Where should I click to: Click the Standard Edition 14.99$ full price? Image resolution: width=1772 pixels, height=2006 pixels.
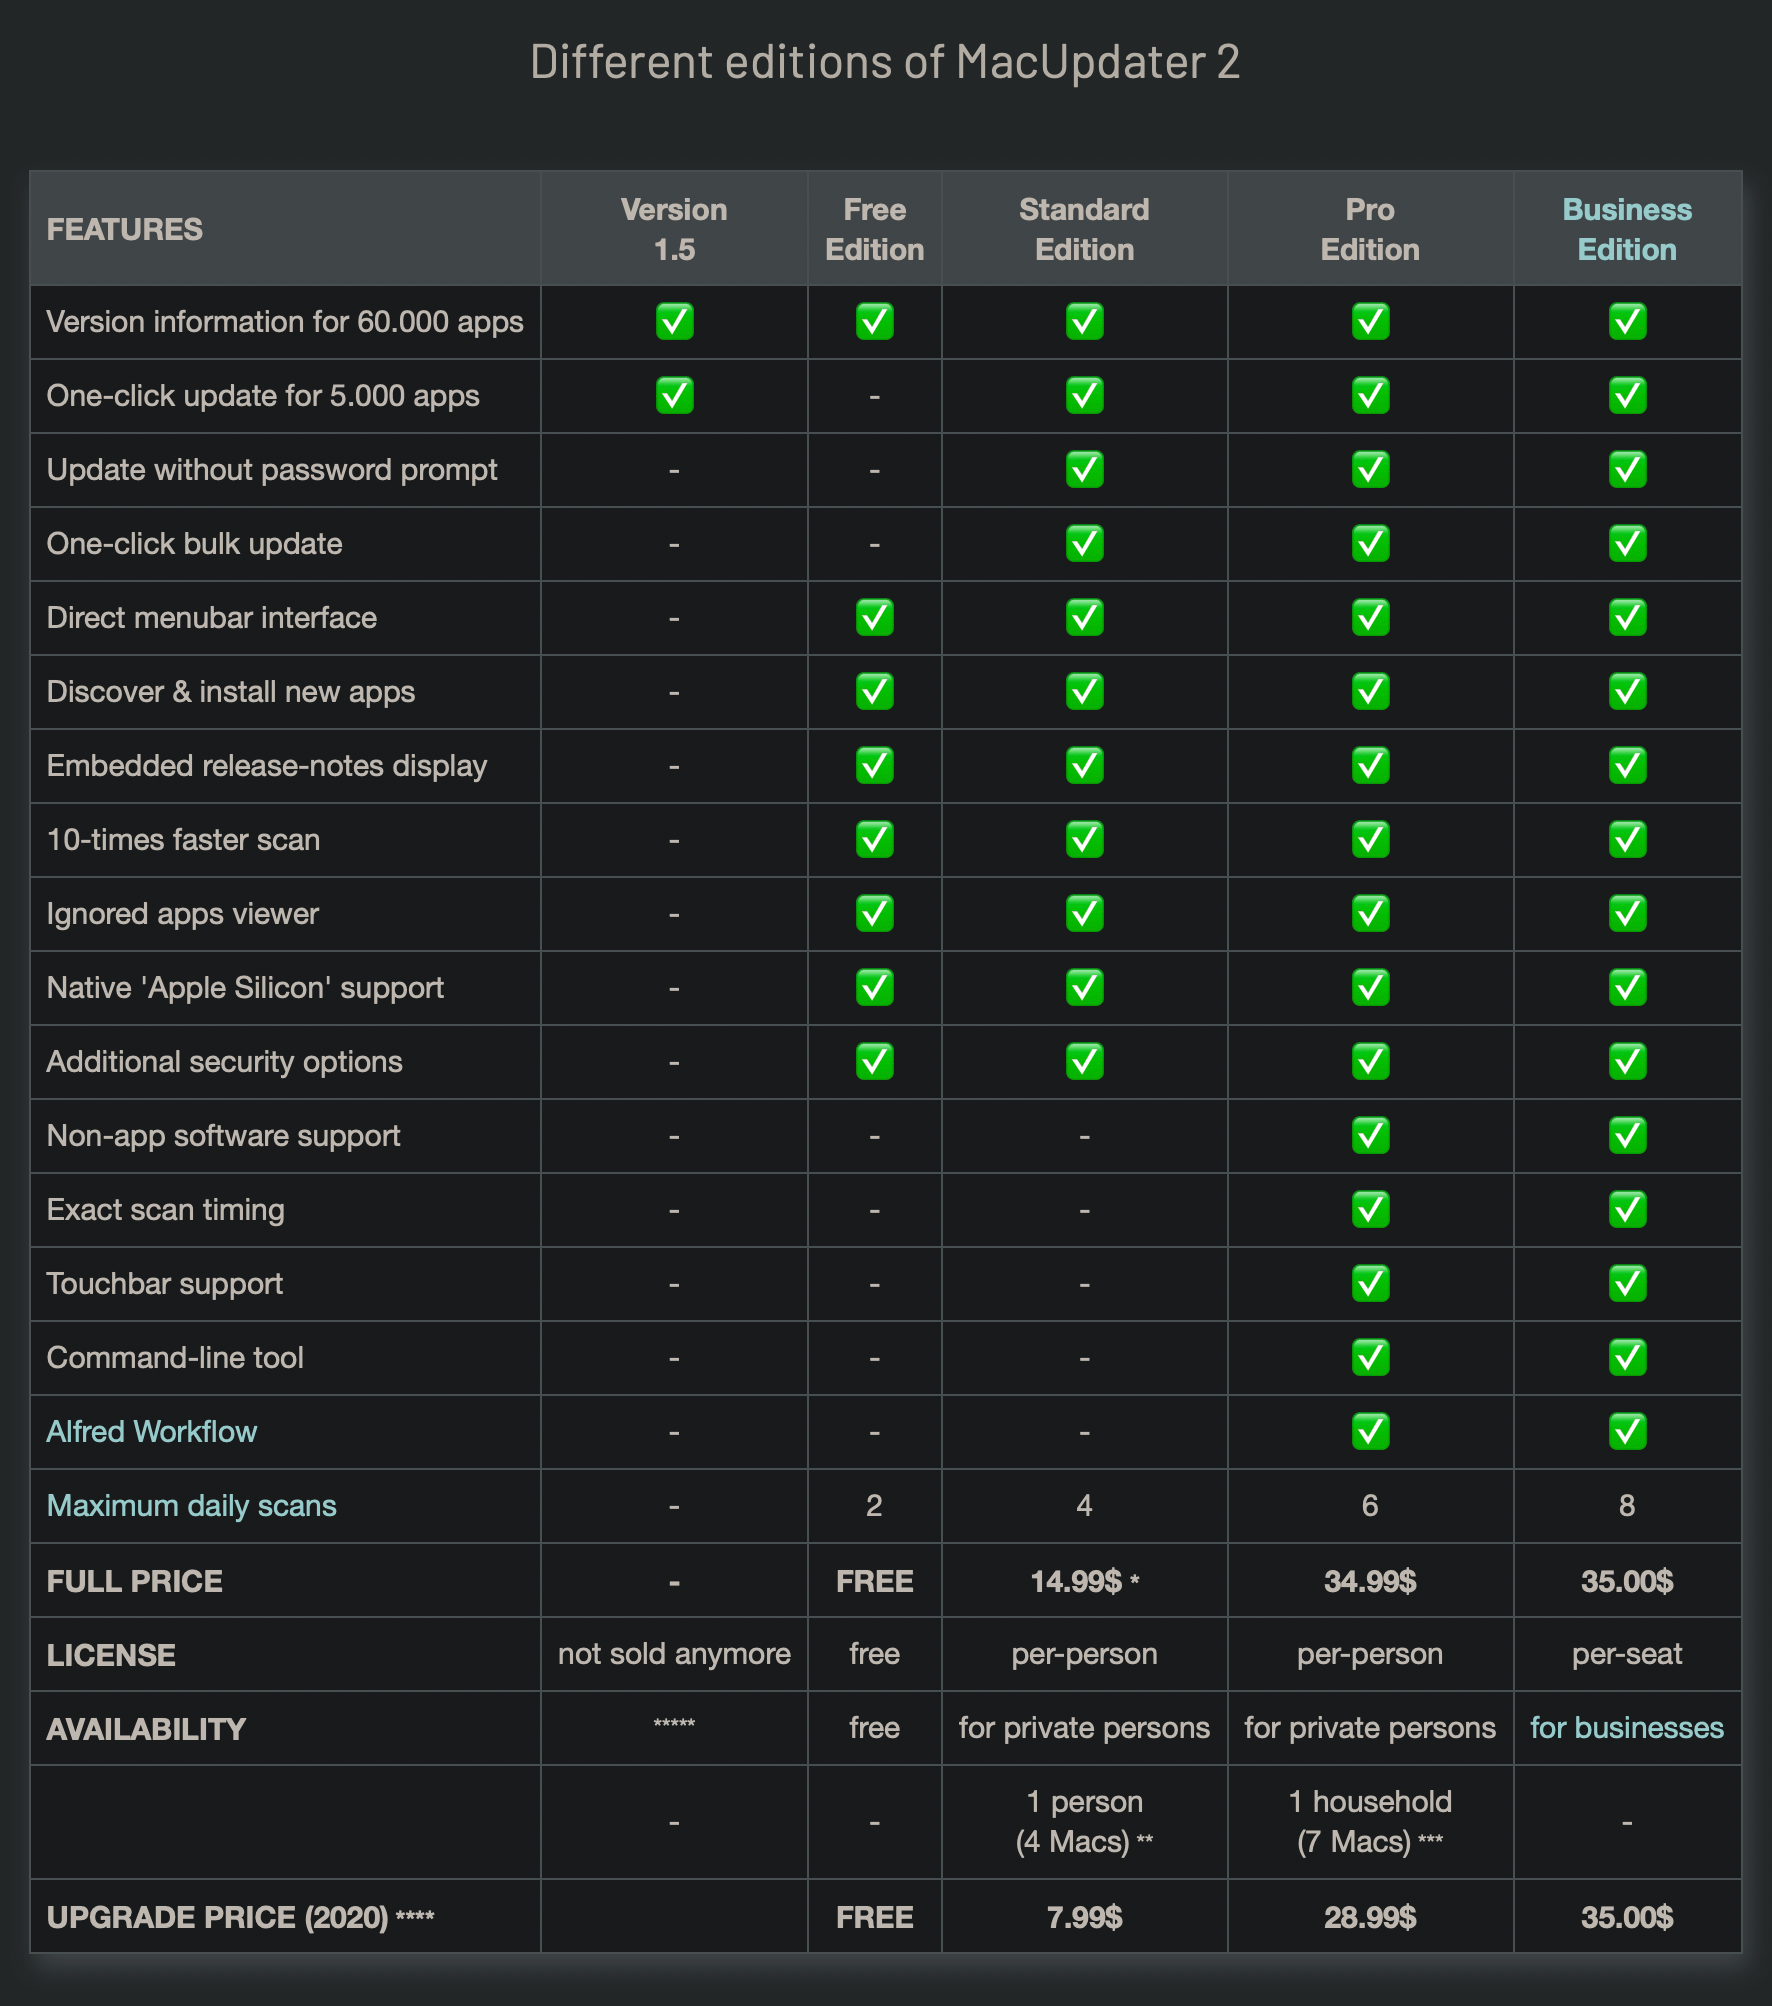1084,1581
